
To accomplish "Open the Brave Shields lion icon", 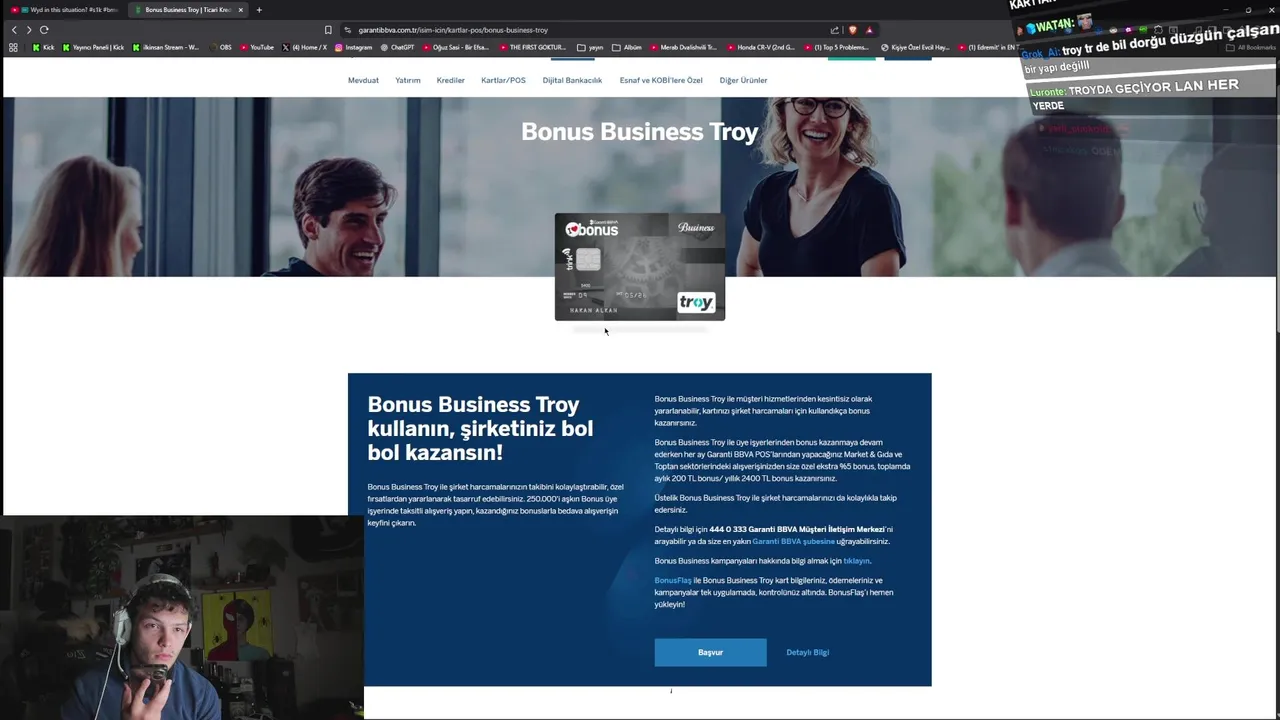I will [x=853, y=30].
